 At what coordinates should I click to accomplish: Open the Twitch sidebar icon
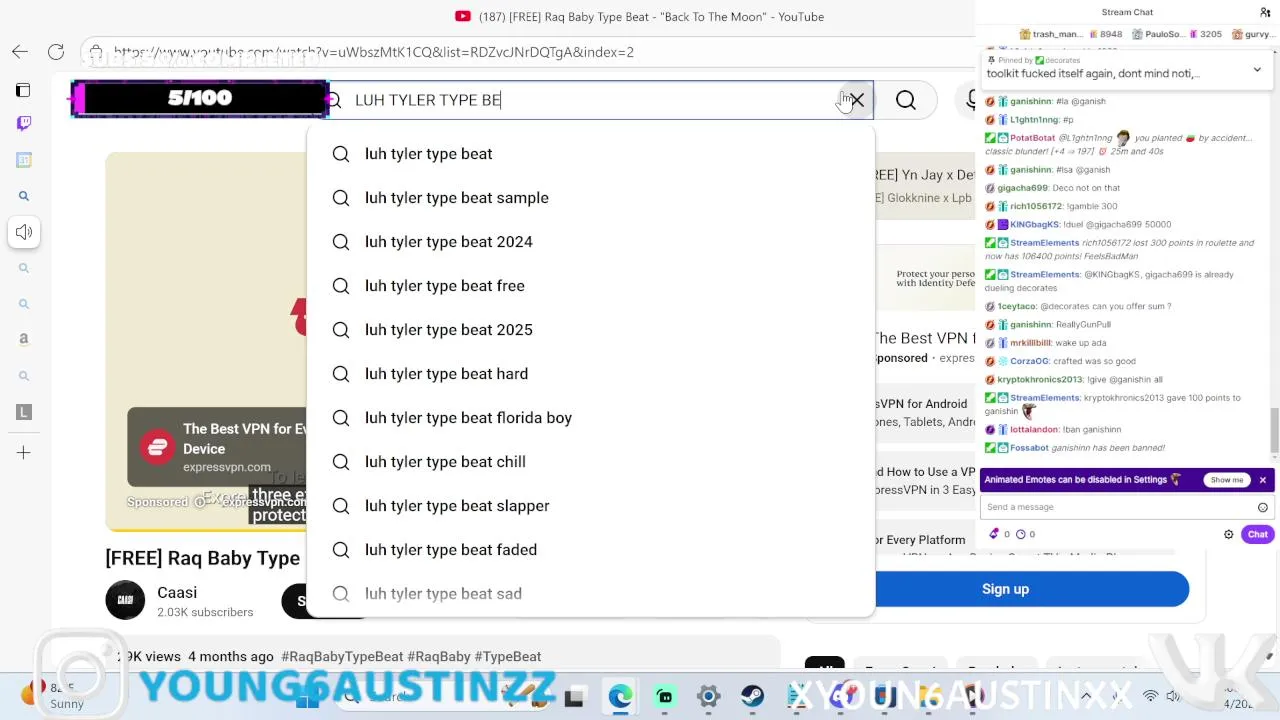point(24,123)
